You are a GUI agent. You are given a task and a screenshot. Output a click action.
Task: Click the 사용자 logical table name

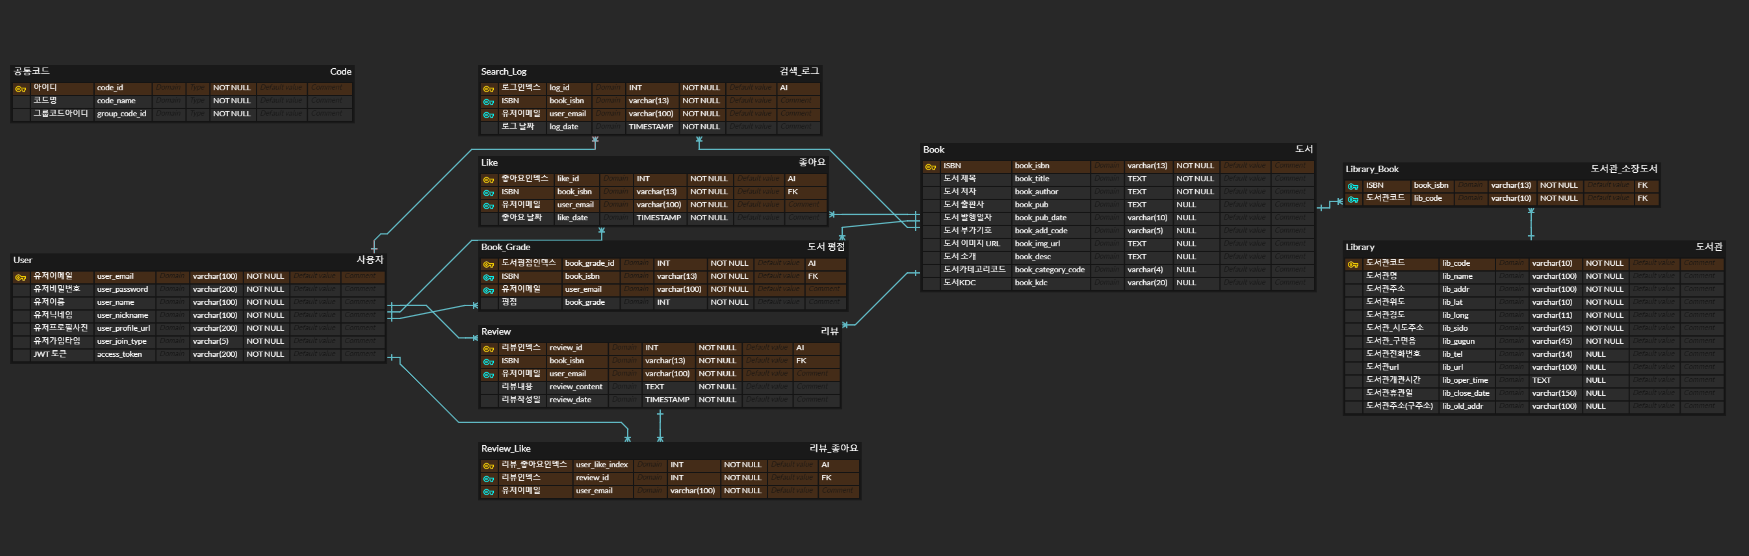click(370, 260)
